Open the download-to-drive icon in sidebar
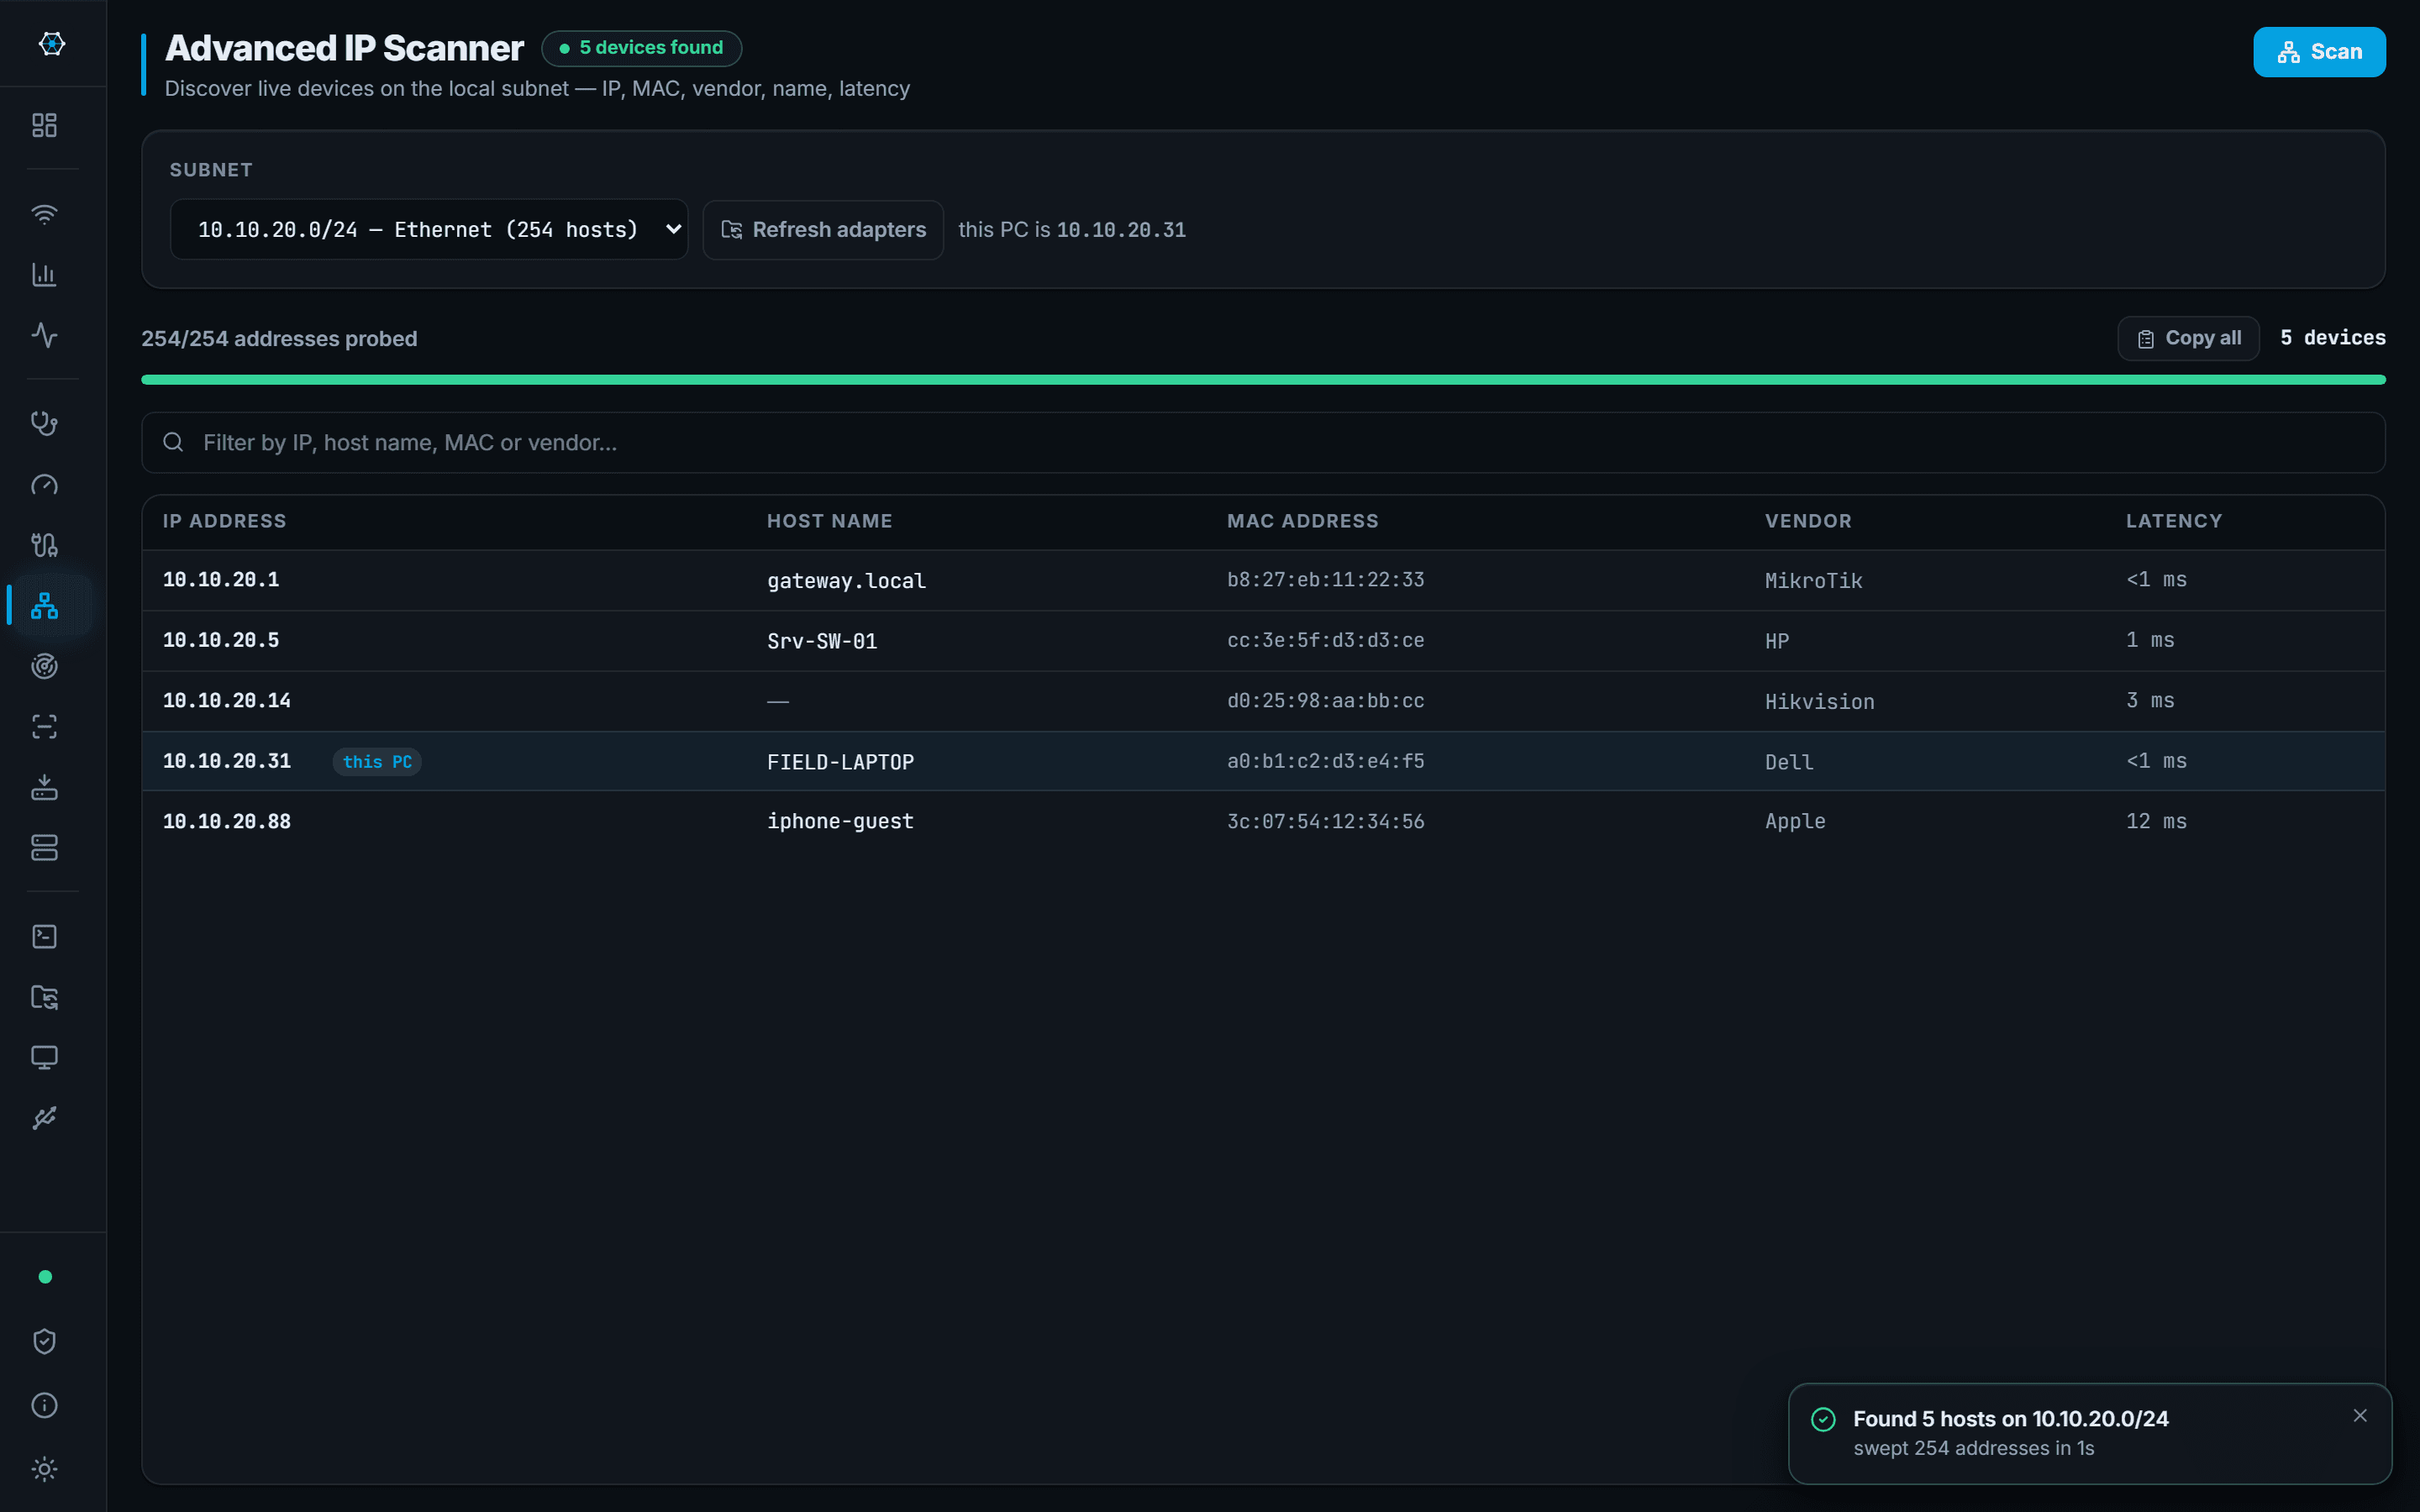Screen dimensions: 2420x1512 (x=44, y=787)
